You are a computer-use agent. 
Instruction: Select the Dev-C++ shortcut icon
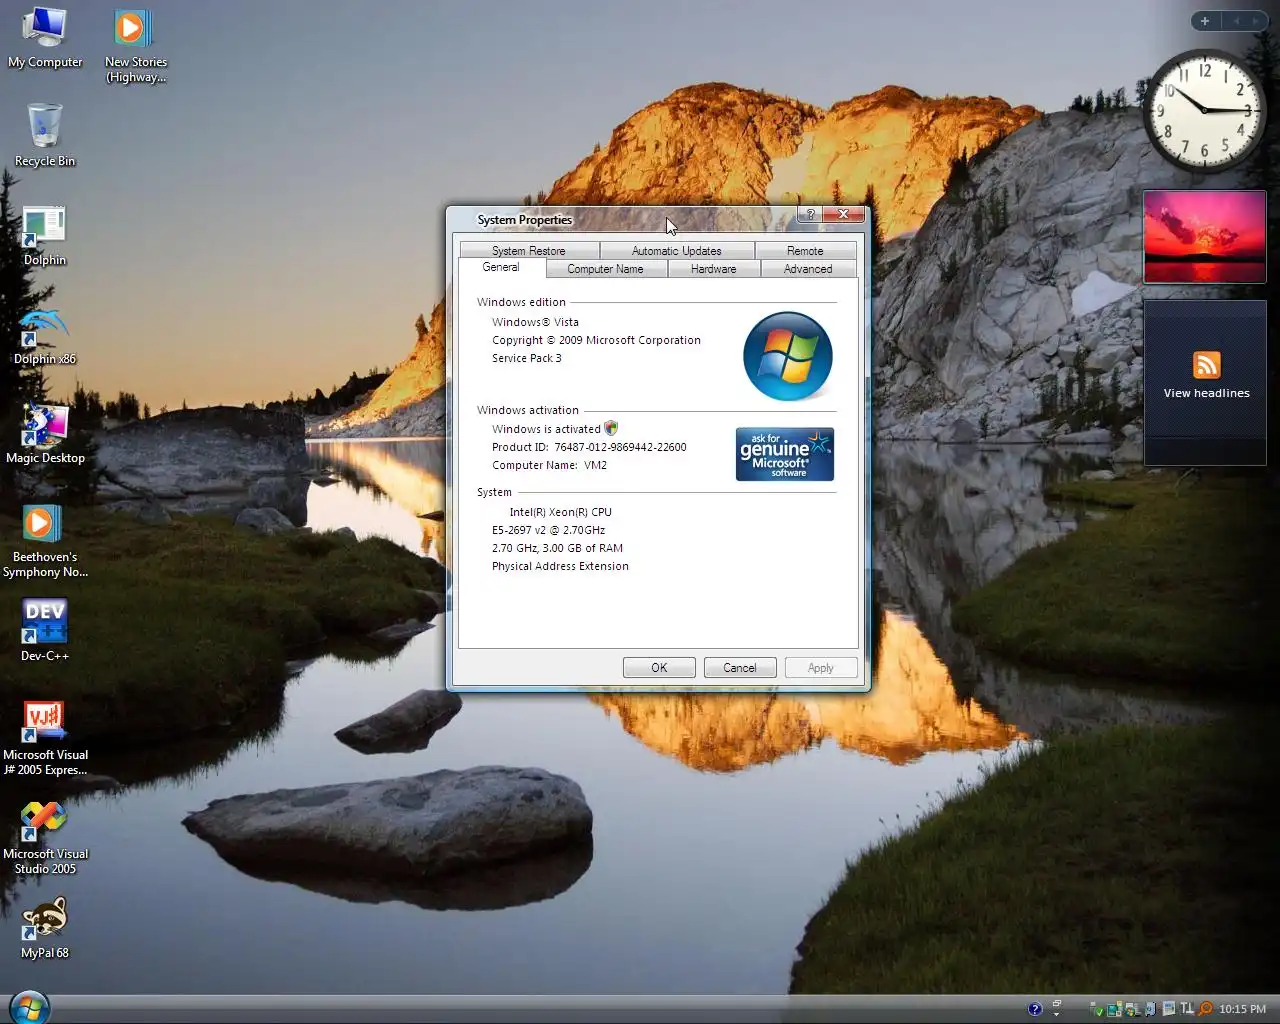45,630
